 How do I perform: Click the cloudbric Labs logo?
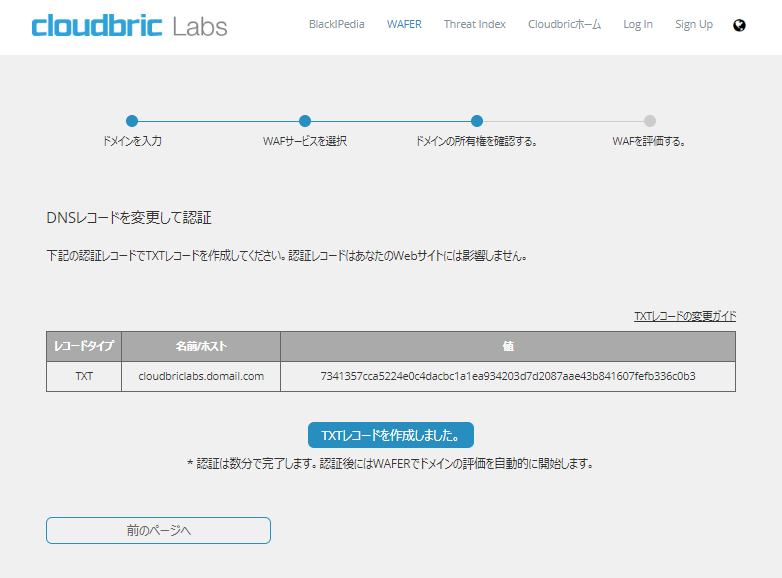pyautogui.click(x=129, y=25)
